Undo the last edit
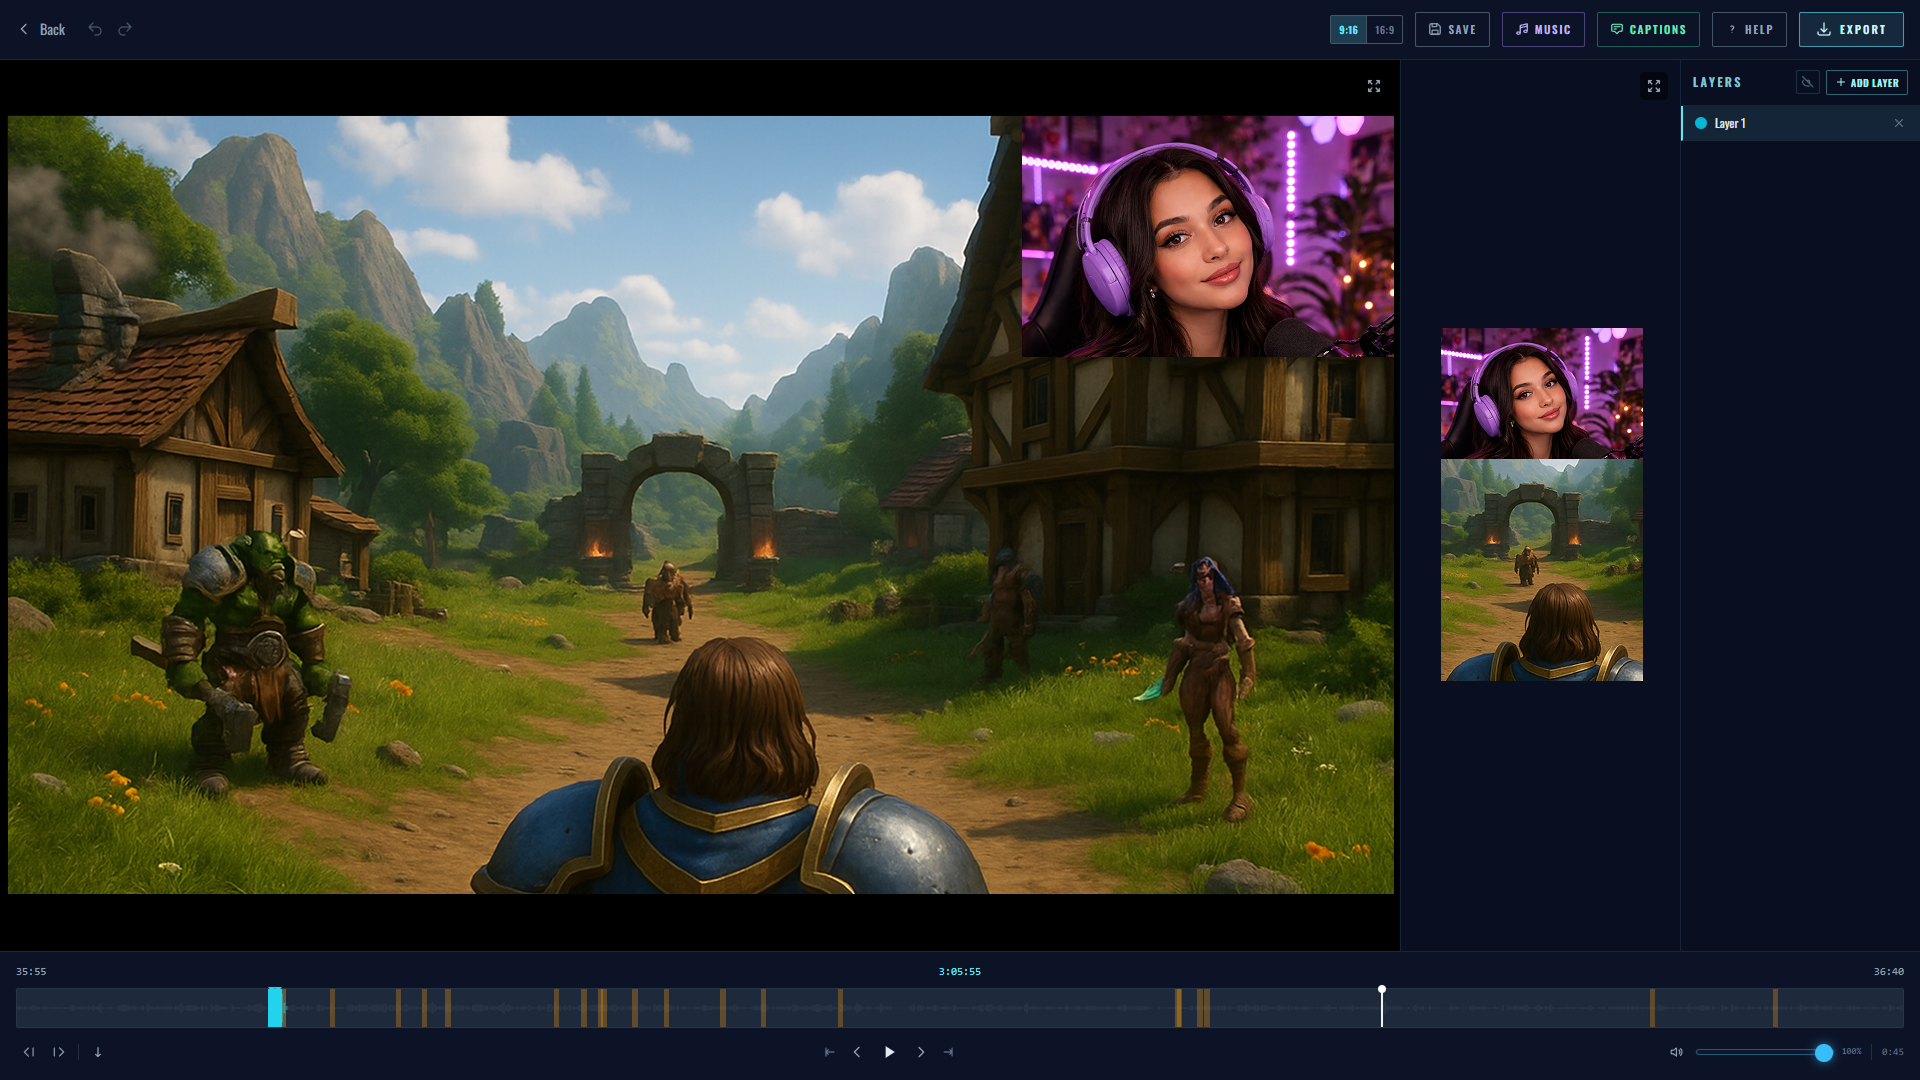Image resolution: width=1920 pixels, height=1080 pixels. [x=95, y=29]
